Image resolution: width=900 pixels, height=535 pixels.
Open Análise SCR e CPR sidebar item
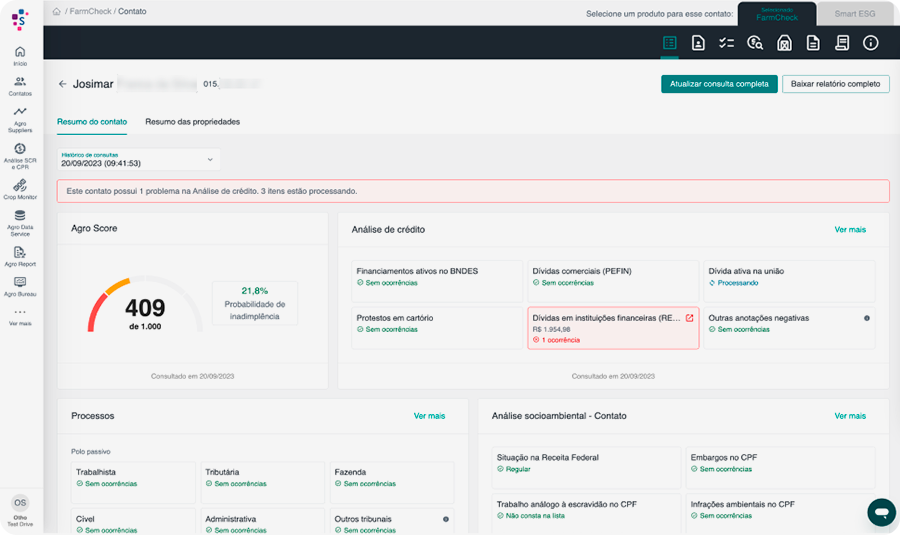[20, 153]
